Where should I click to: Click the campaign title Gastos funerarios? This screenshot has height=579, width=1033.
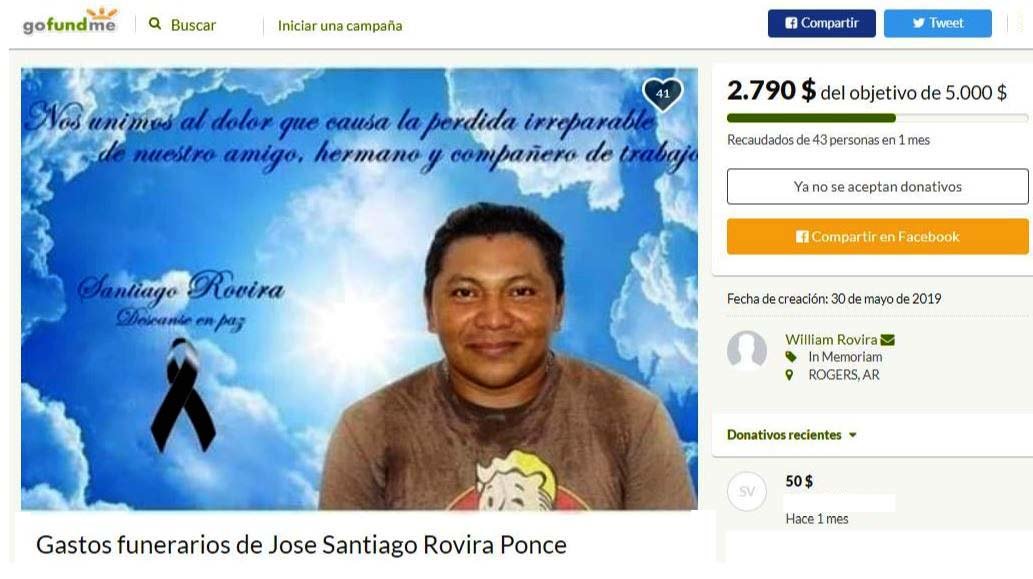click(301, 545)
